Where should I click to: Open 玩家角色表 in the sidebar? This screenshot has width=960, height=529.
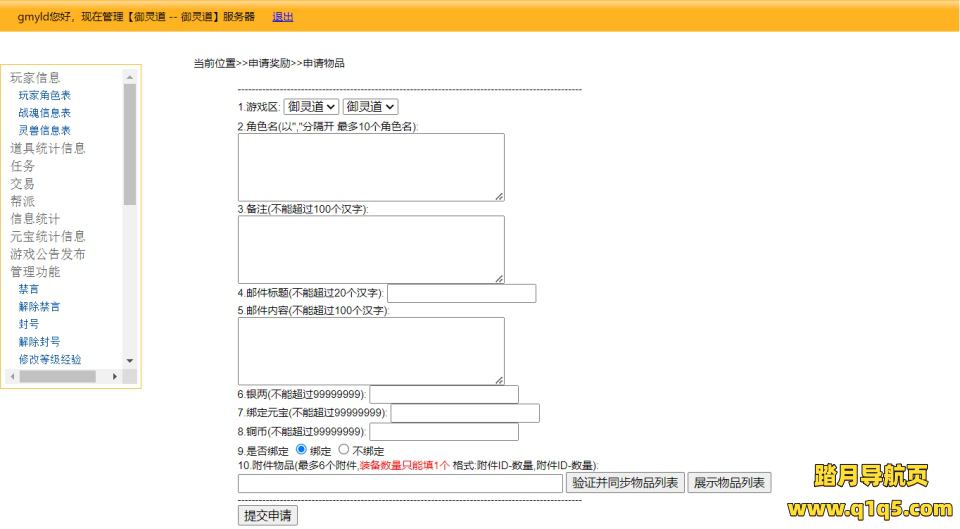pos(44,95)
